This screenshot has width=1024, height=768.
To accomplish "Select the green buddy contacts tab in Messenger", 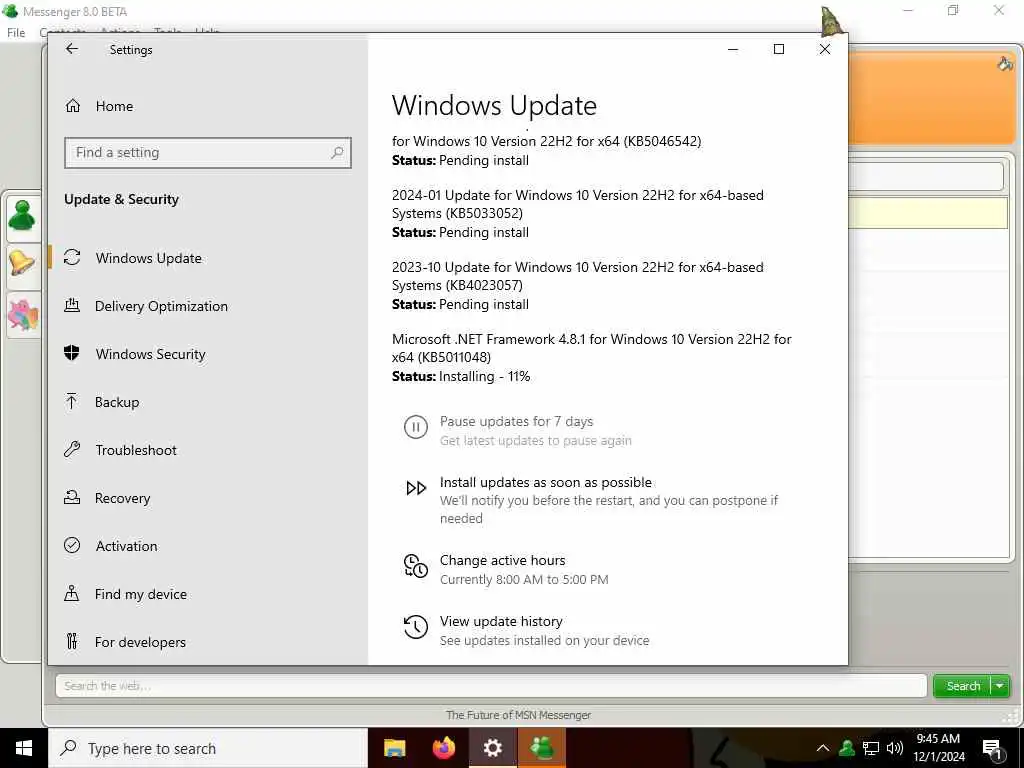I will pos(22,216).
